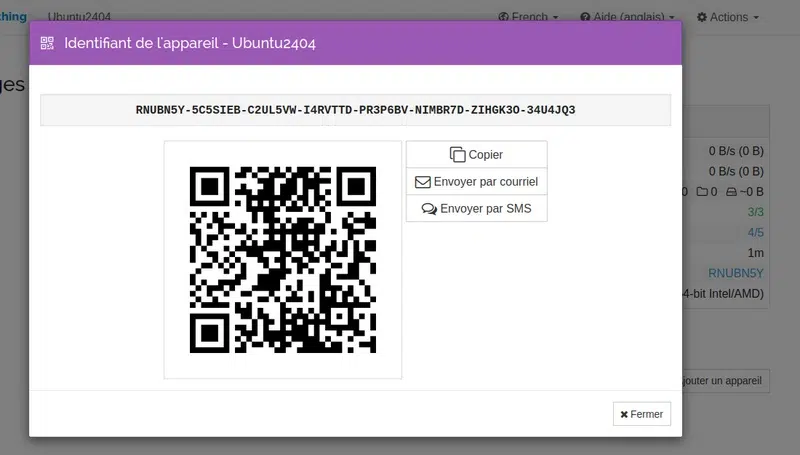Click the Actions gear icon

(x=702, y=17)
